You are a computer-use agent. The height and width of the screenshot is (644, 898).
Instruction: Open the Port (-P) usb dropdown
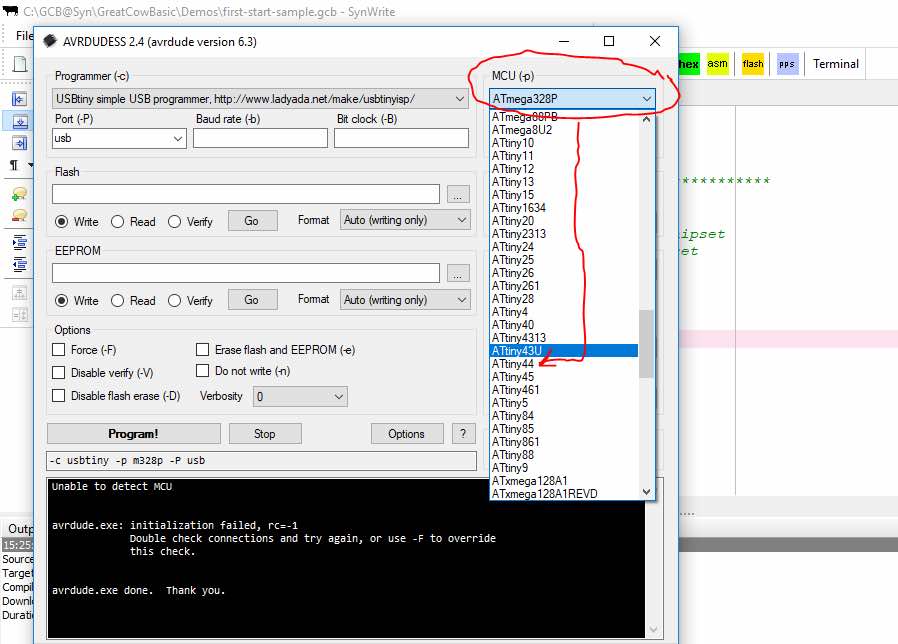[119, 138]
